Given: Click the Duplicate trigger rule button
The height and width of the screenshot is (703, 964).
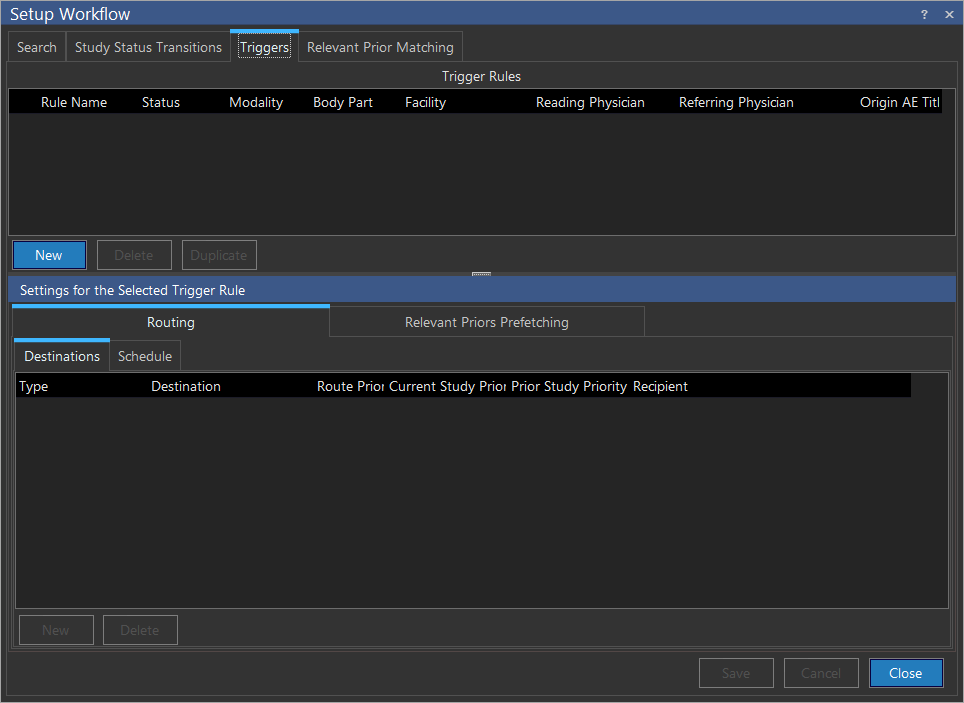Looking at the screenshot, I should (x=219, y=255).
